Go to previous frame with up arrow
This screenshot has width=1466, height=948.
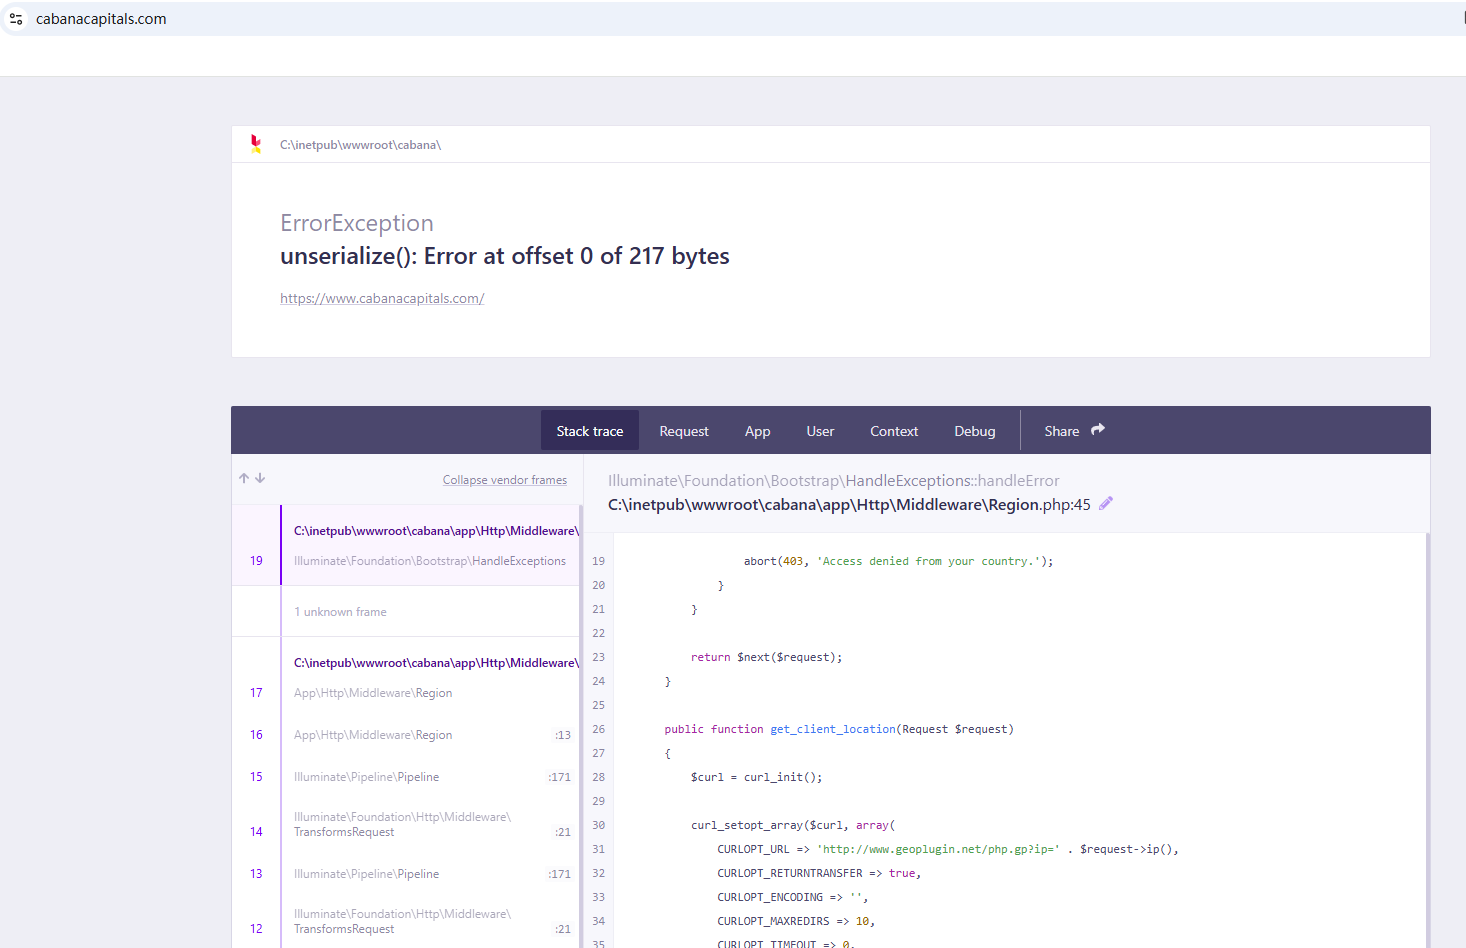pyautogui.click(x=244, y=478)
